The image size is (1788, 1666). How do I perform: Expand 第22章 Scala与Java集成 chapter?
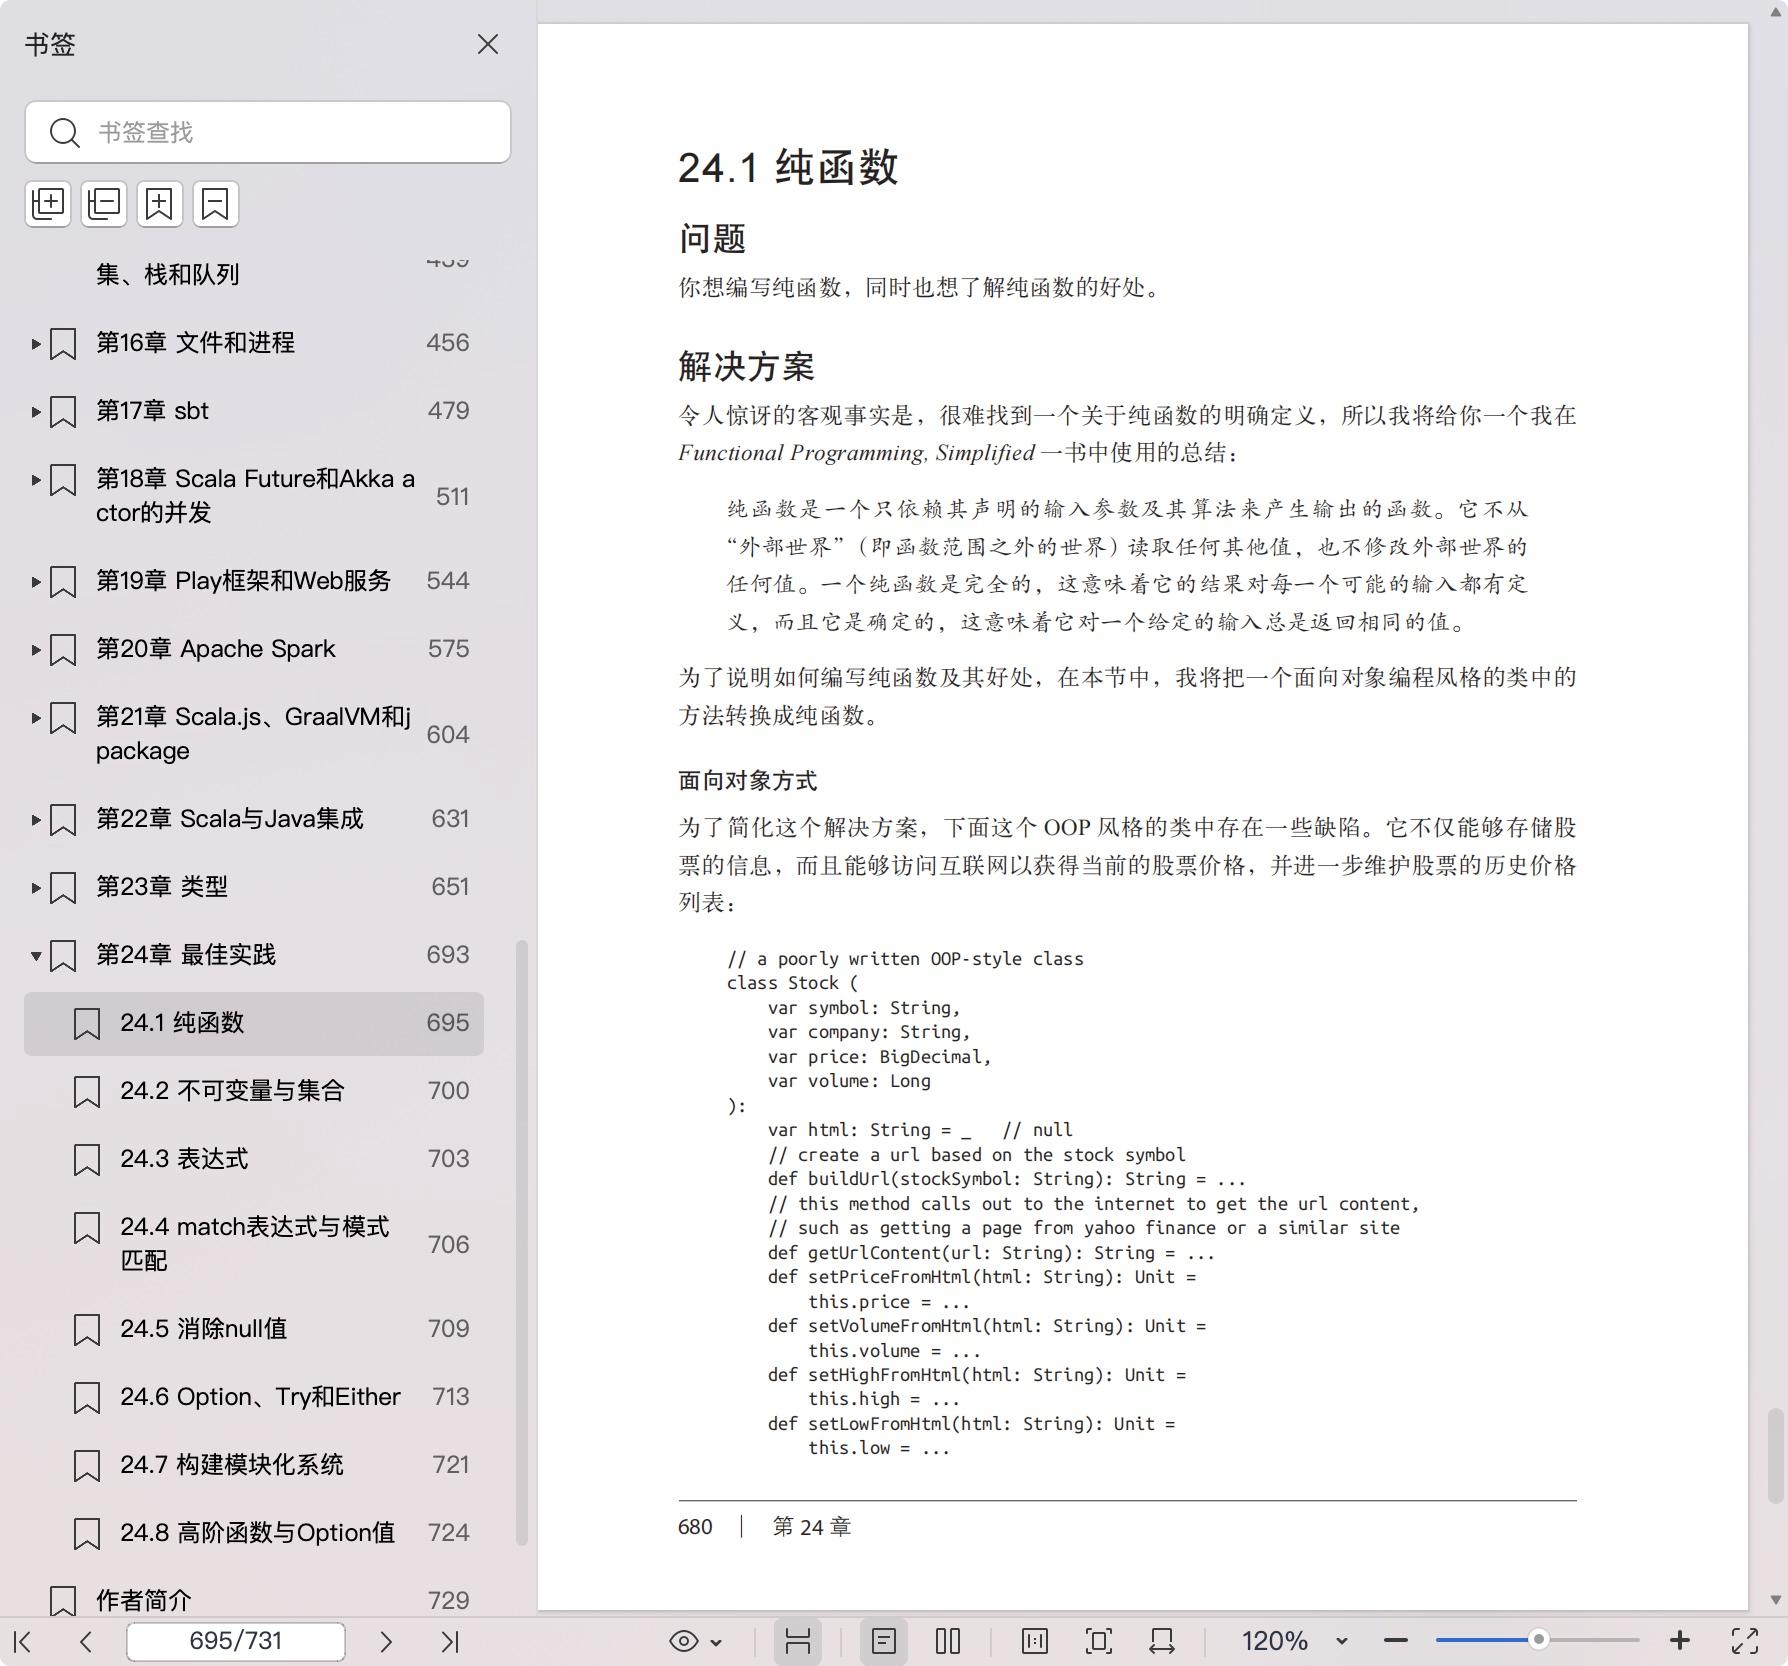(x=36, y=820)
